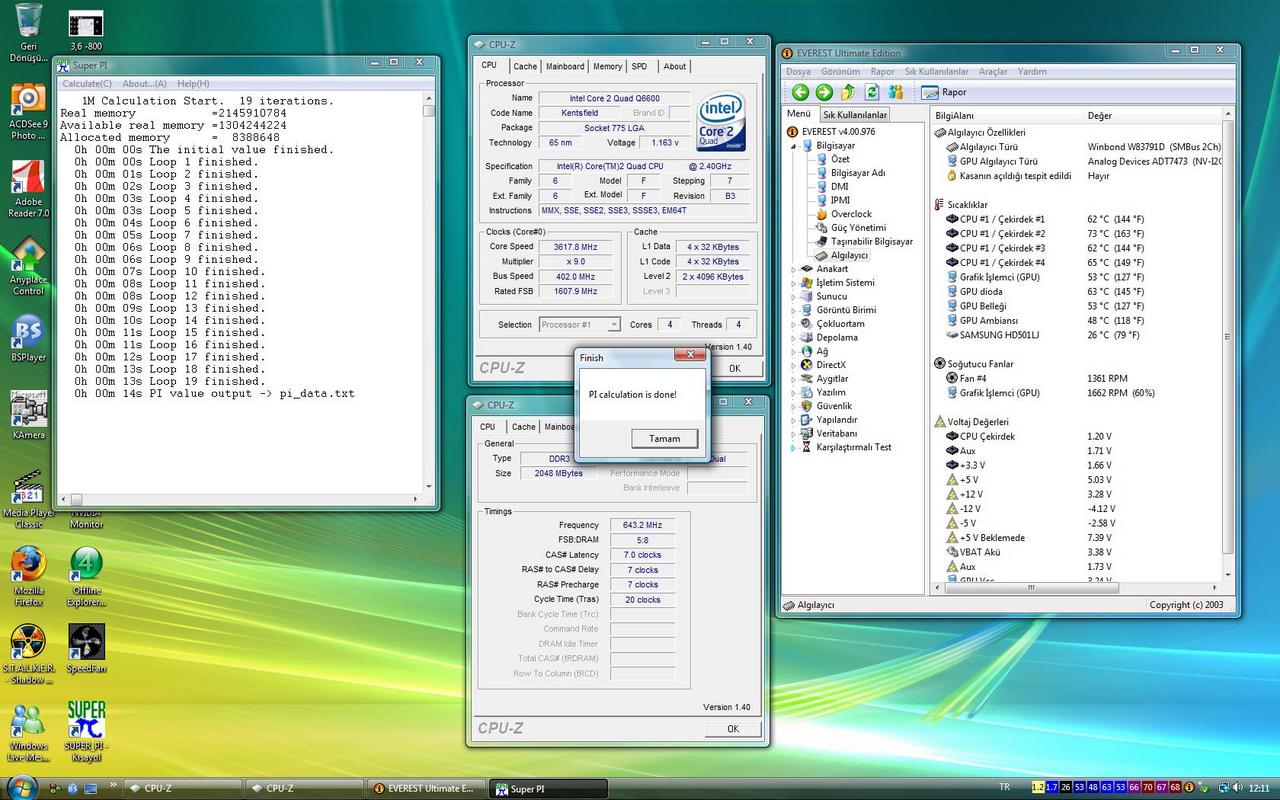Select the SUPER PI shortcut desktop icon

pos(86,733)
